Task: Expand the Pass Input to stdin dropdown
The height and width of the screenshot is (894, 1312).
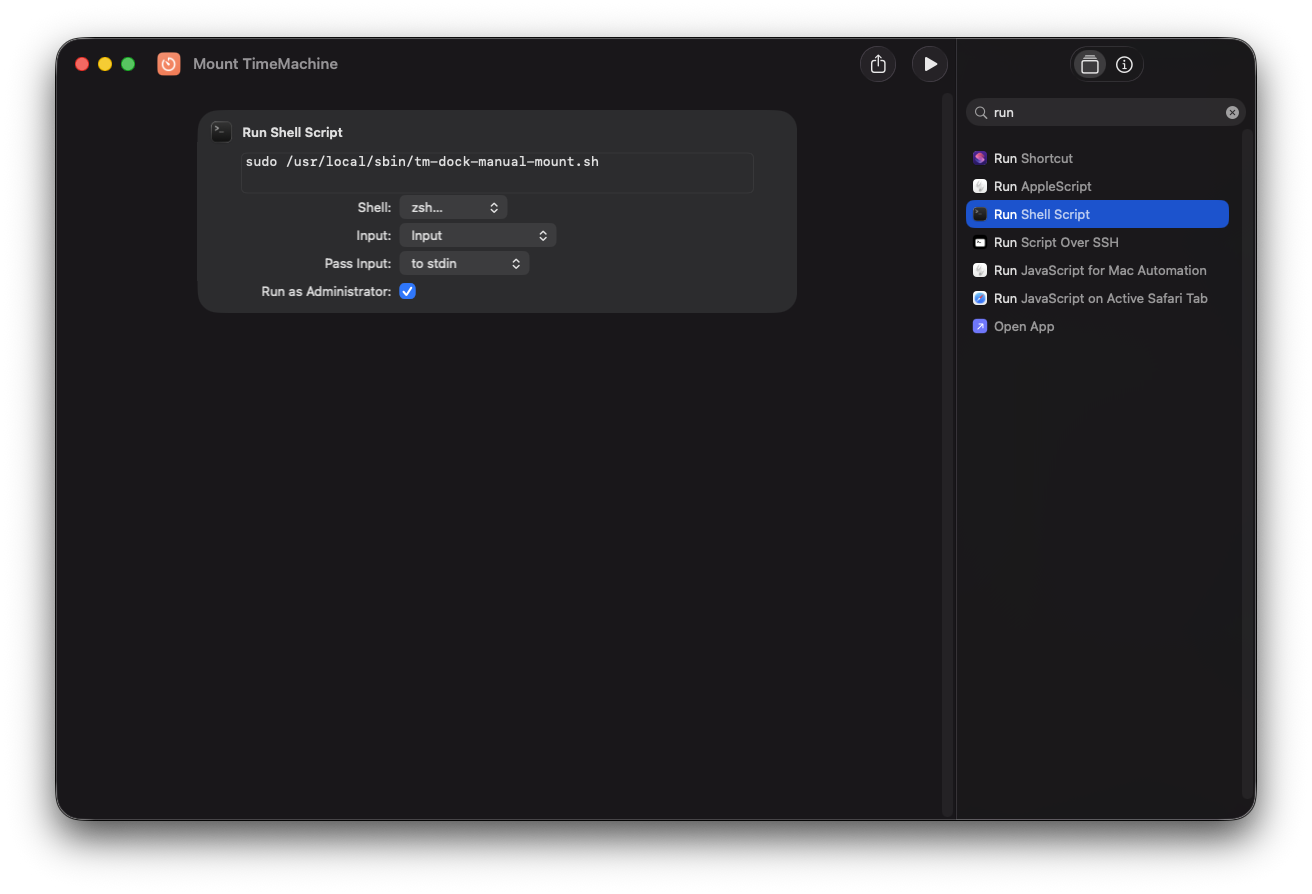Action: (x=464, y=263)
